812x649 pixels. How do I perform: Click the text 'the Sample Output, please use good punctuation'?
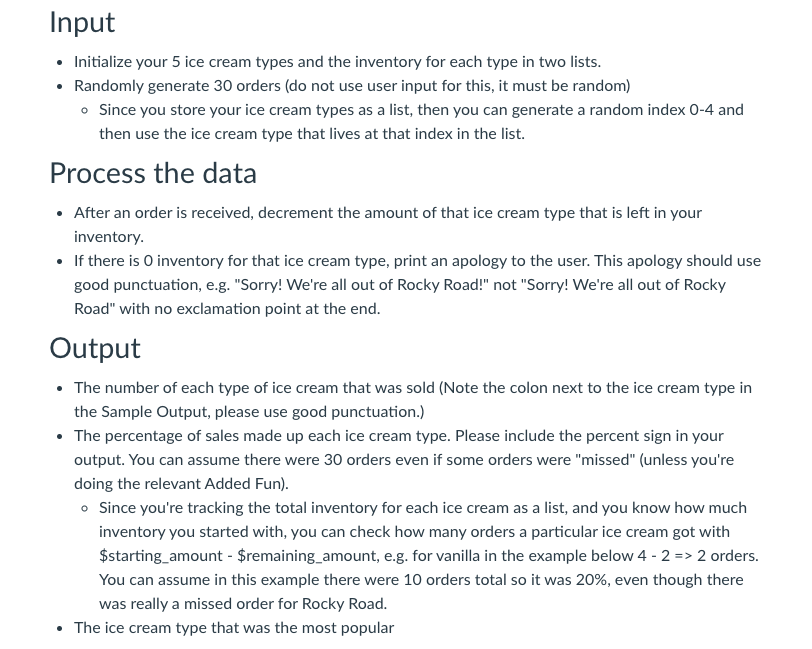click(249, 412)
